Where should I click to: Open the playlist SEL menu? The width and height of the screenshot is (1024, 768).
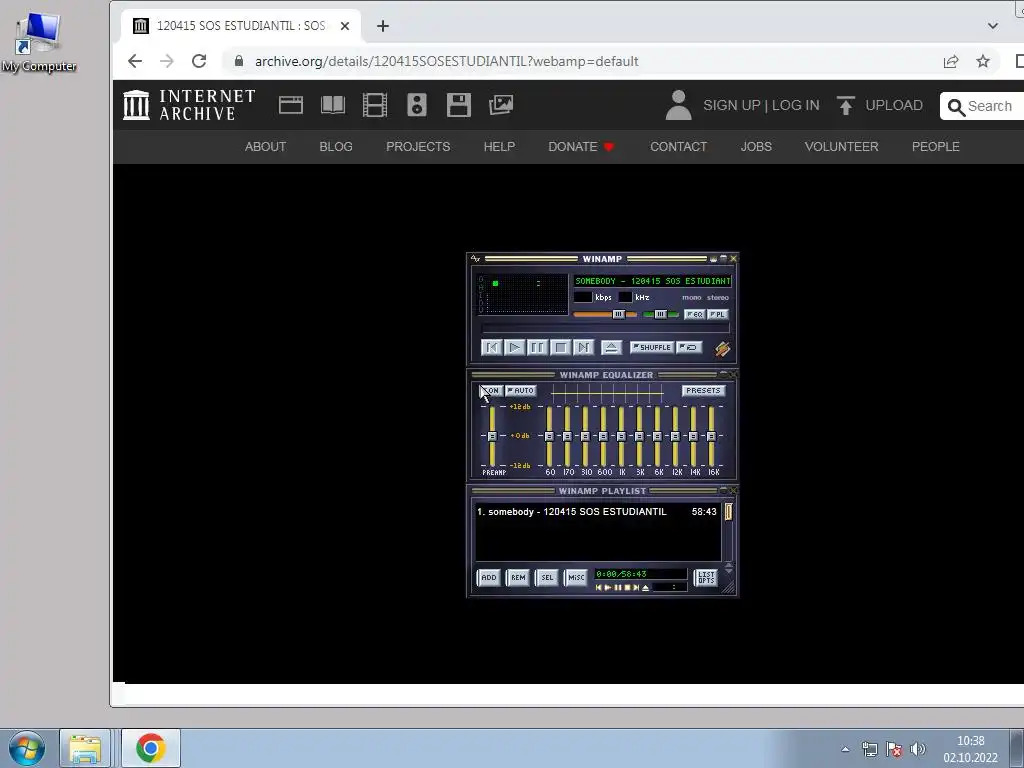[547, 577]
